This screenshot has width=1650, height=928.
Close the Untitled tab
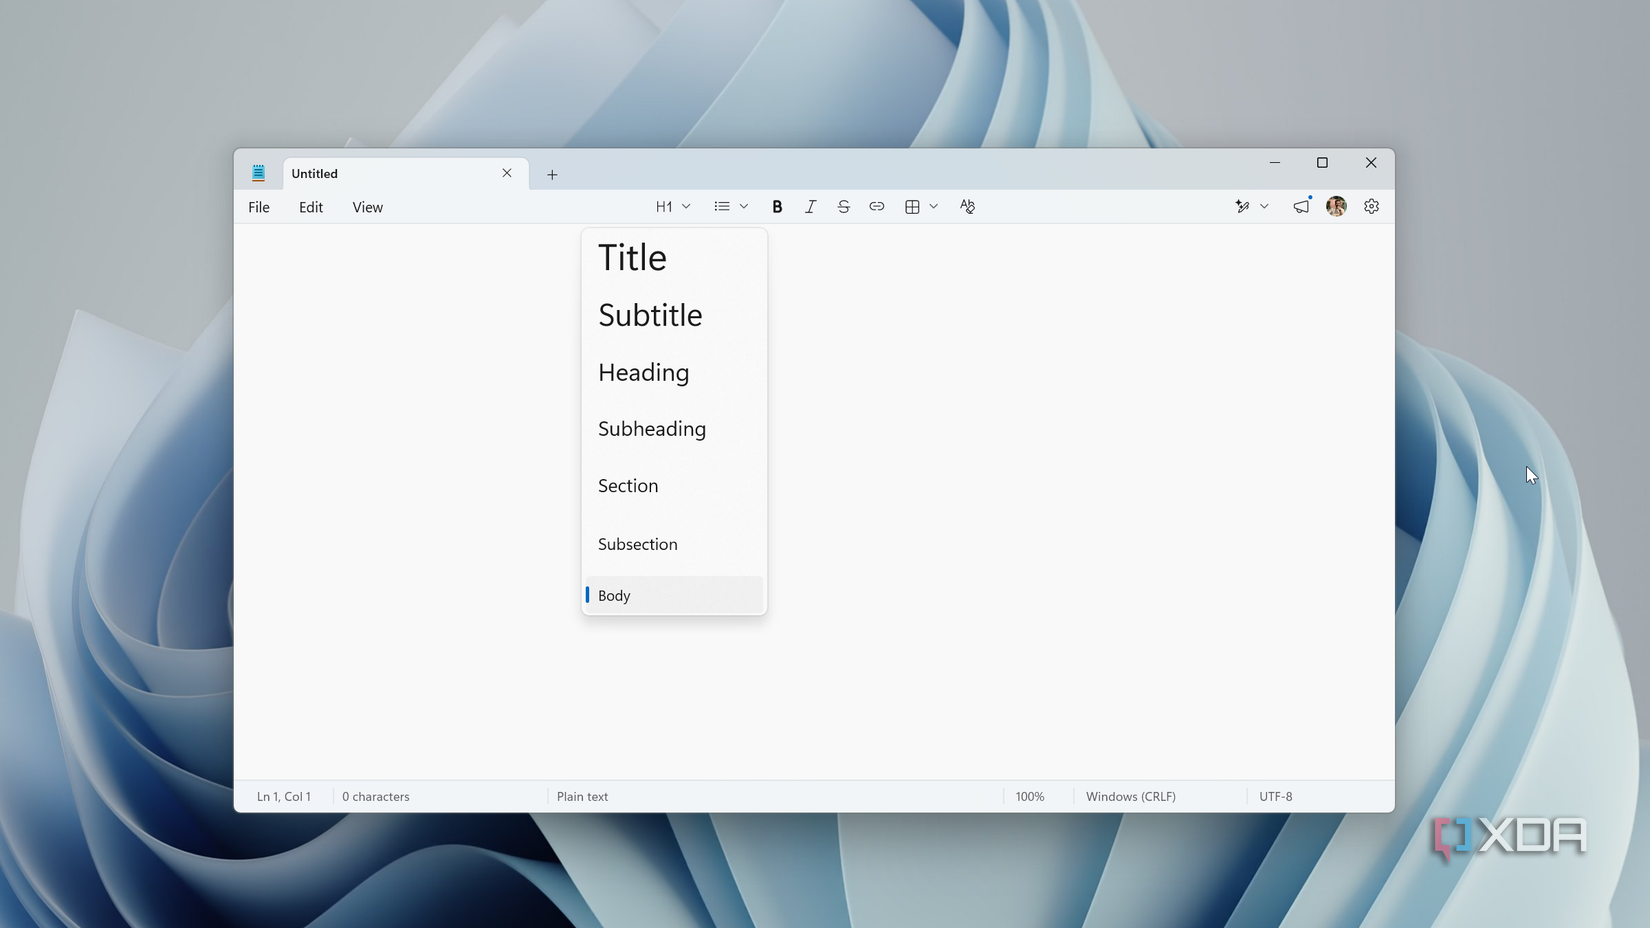507,173
